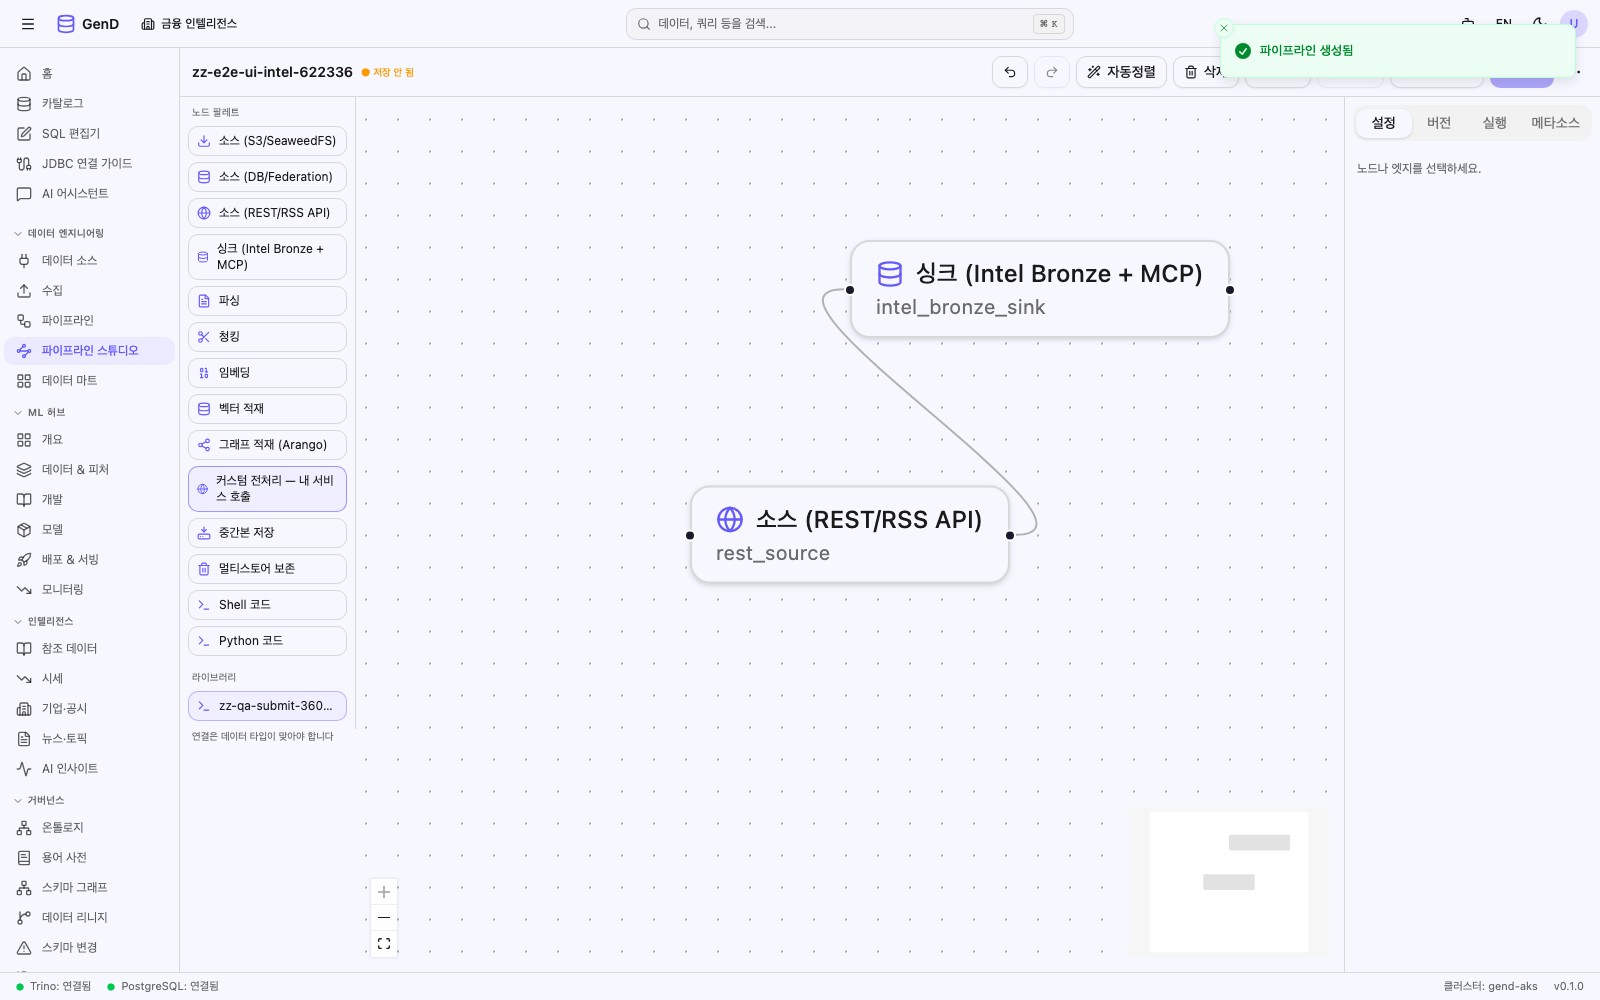Undo the last pipeline change

[x=1010, y=72]
